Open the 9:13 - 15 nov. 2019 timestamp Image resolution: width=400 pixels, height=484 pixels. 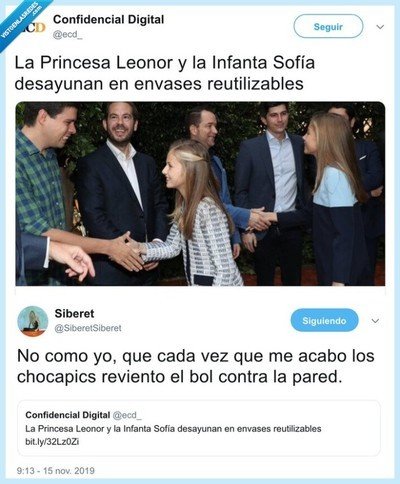tap(56, 471)
